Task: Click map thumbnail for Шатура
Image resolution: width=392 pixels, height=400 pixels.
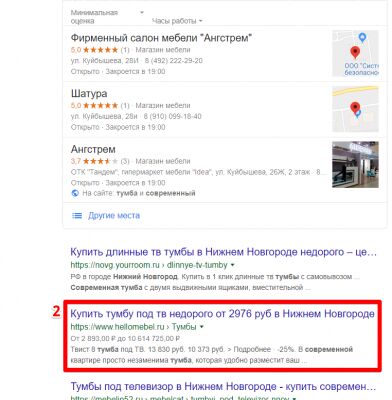Action: click(x=355, y=109)
